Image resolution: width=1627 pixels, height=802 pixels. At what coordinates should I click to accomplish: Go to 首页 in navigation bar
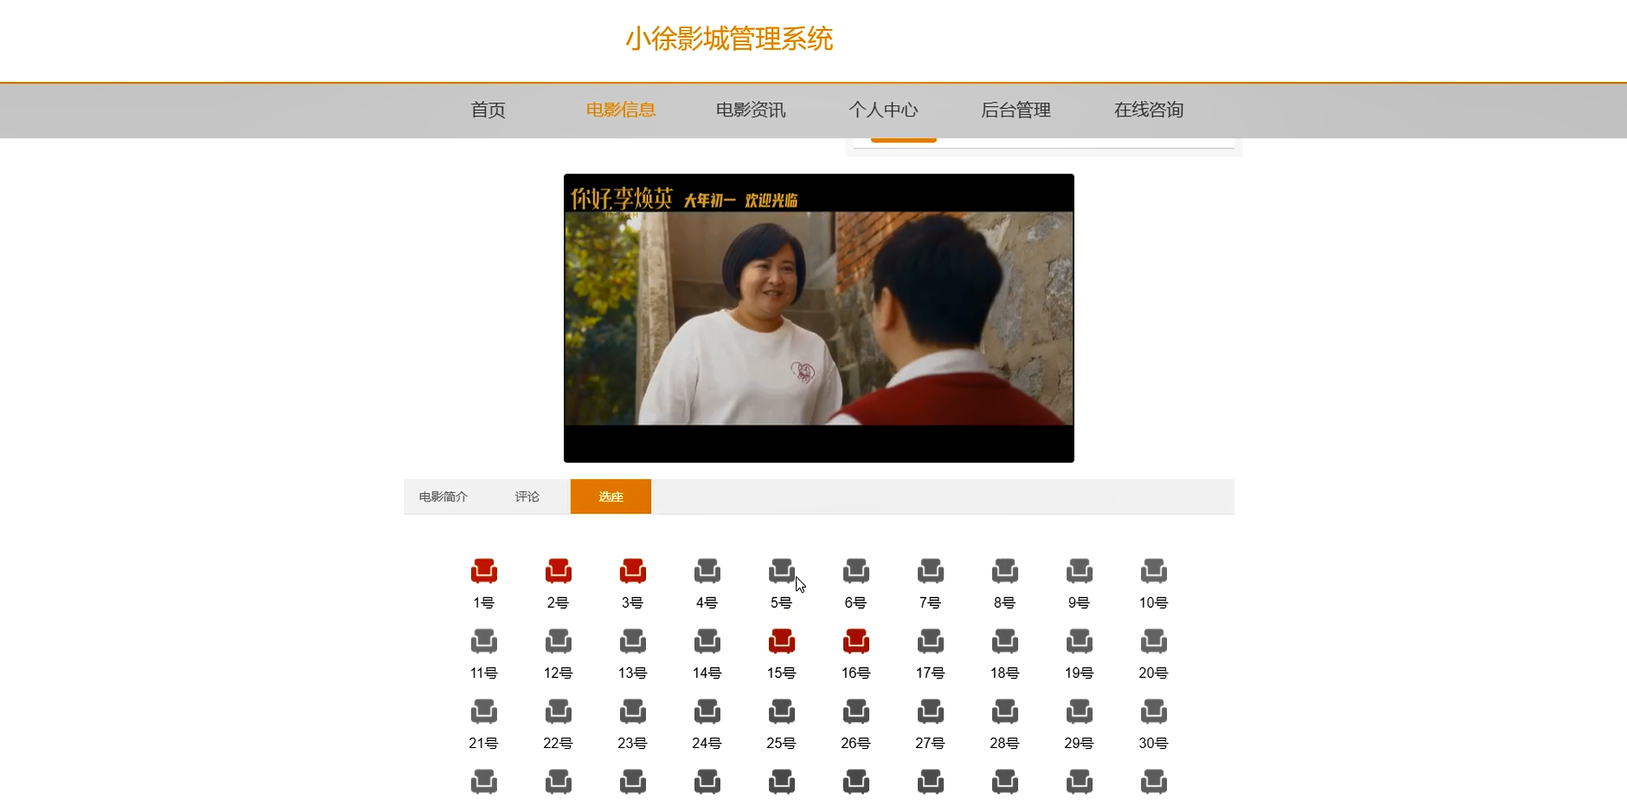tap(488, 110)
